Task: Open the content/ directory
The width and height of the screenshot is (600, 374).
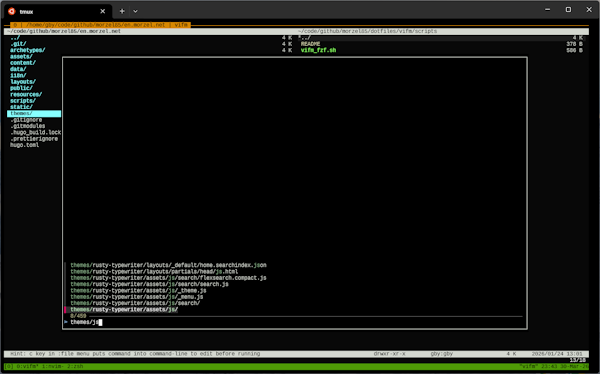Action: 23,63
